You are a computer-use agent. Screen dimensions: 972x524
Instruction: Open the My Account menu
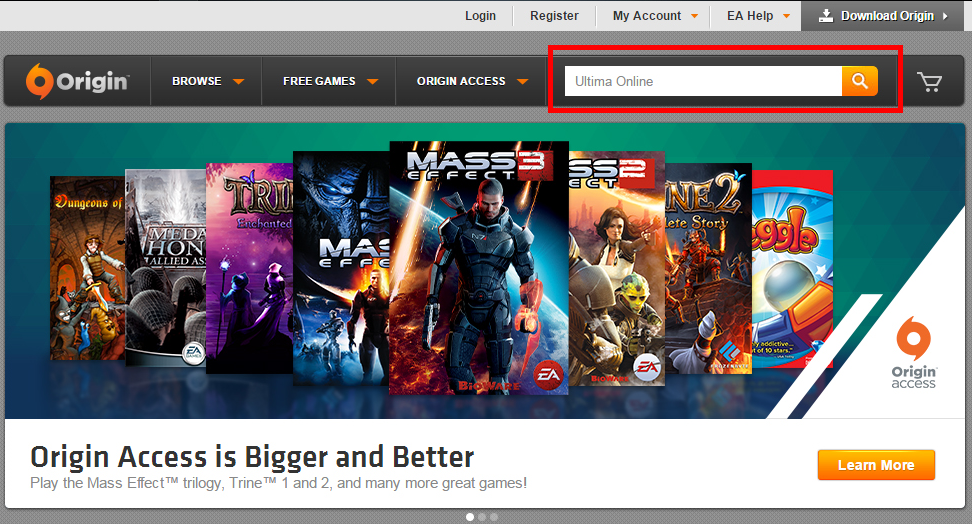point(647,16)
